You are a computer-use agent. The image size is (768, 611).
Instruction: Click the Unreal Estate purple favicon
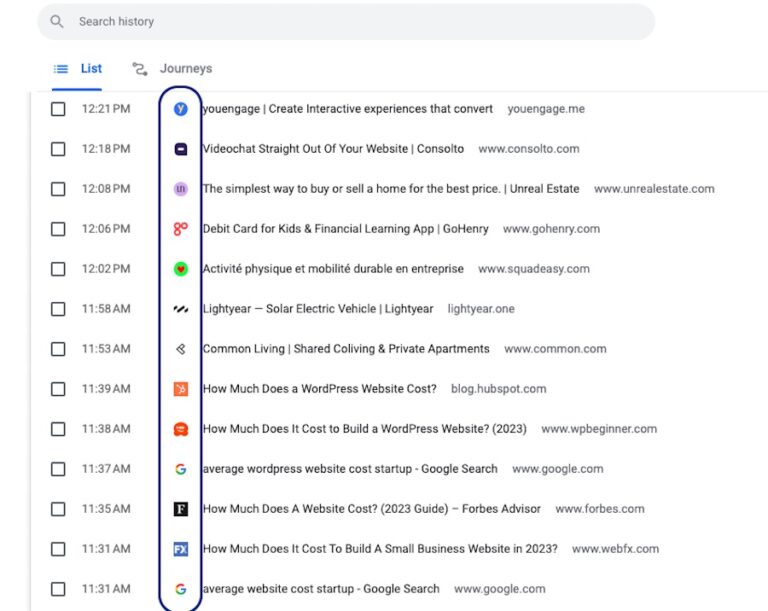tap(181, 189)
